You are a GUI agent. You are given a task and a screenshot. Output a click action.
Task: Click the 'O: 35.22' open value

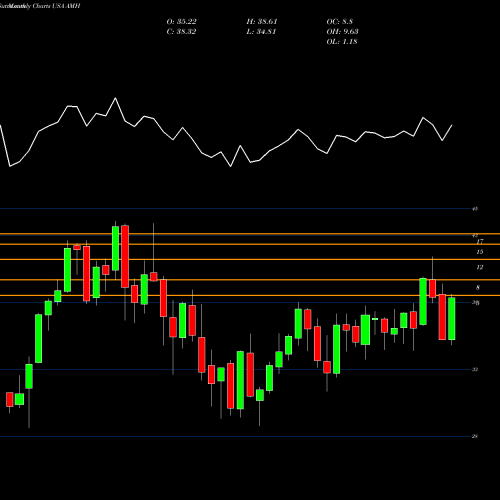pos(181,22)
